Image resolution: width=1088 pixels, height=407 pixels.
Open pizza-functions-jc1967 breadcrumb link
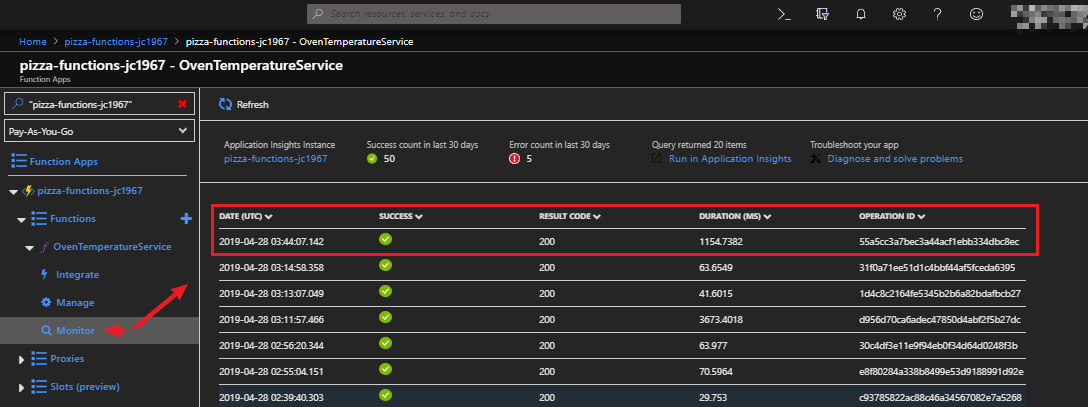pos(116,42)
